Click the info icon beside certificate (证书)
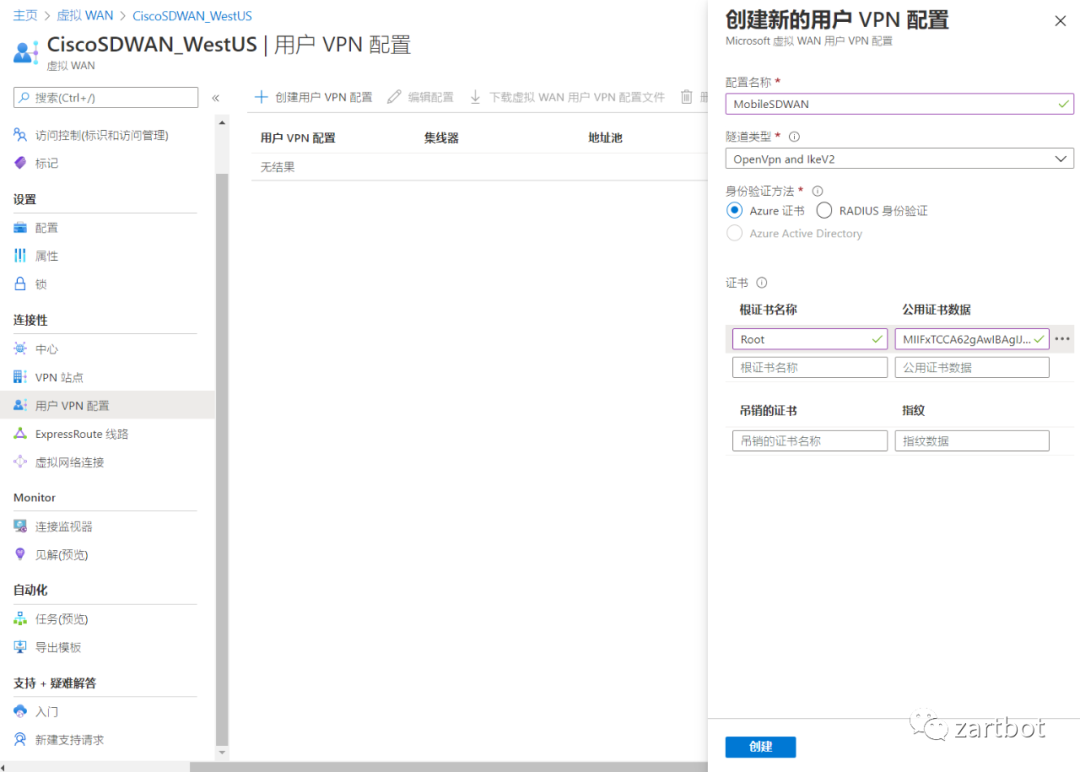The width and height of the screenshot is (1080, 772). 762,282
